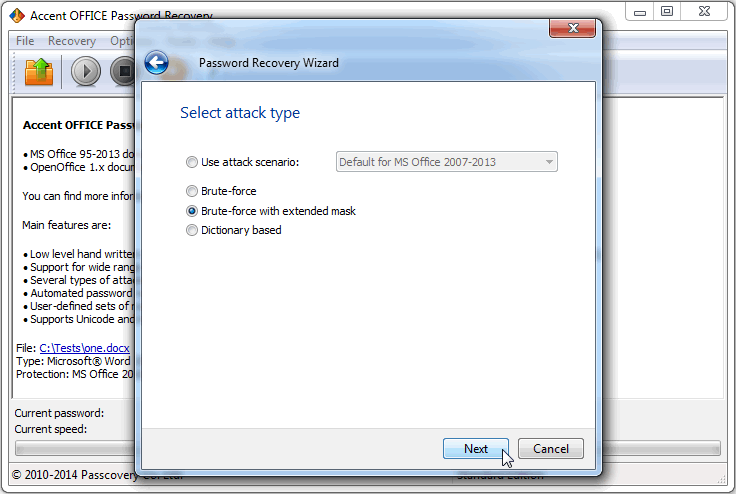Click the Next button
Viewport: 736px width, 494px height.
[476, 449]
